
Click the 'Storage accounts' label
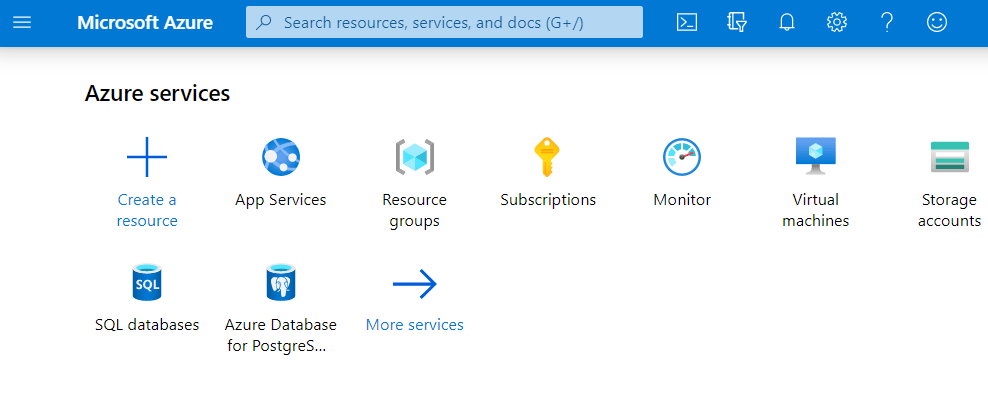click(x=950, y=210)
